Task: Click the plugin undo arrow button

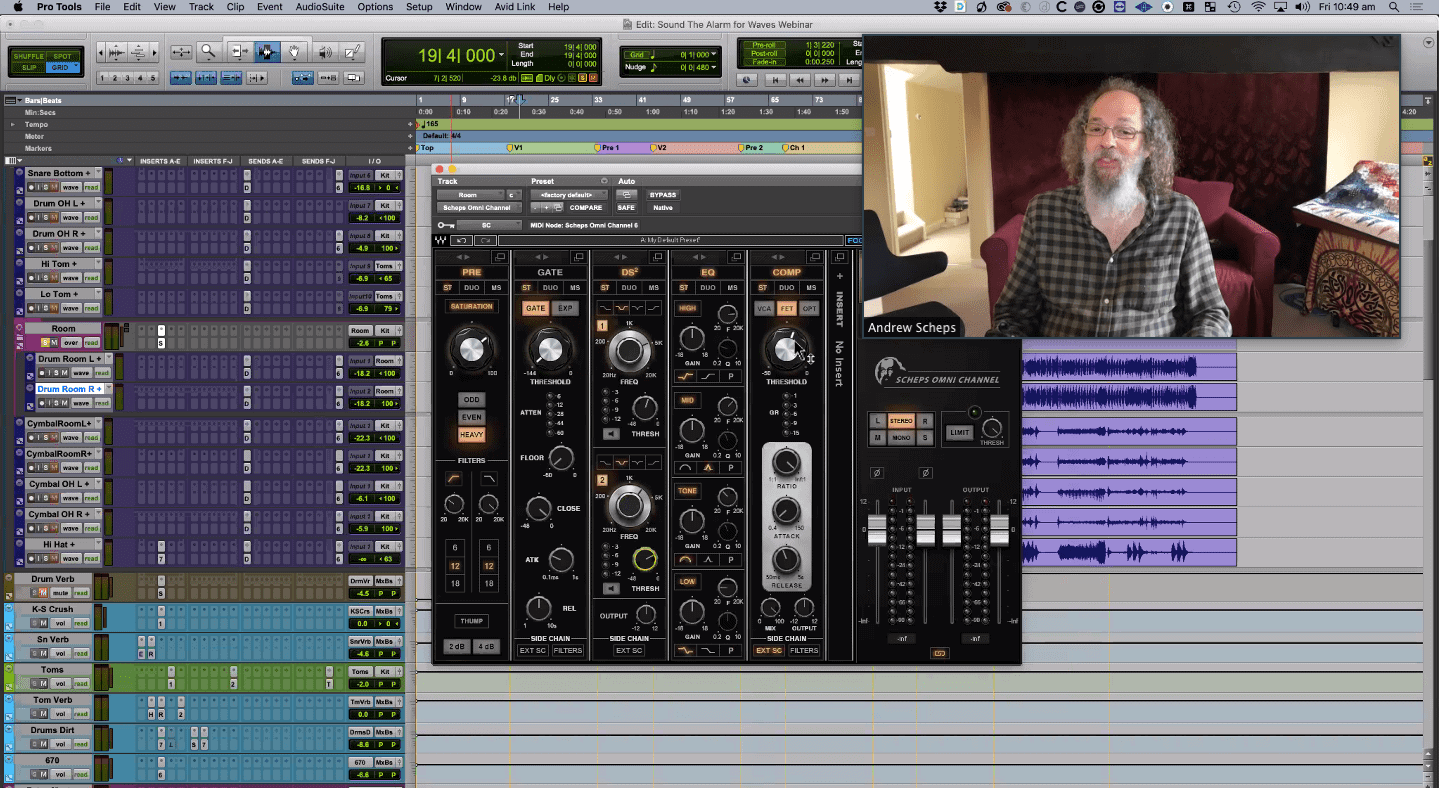Action: tap(461, 240)
